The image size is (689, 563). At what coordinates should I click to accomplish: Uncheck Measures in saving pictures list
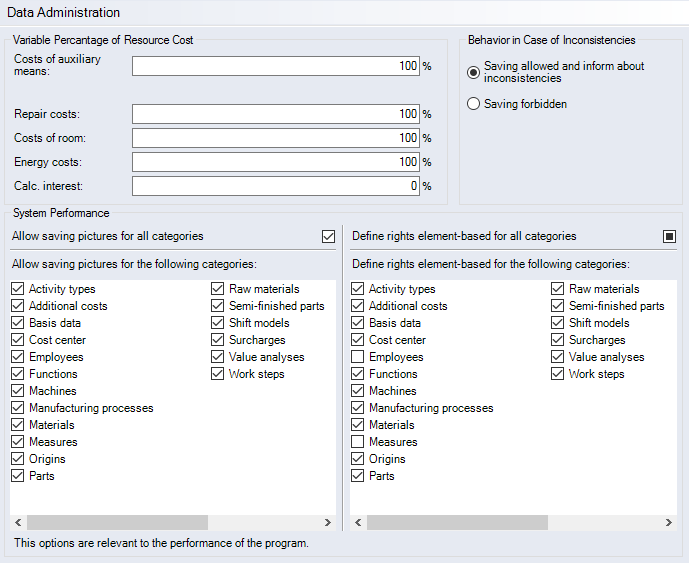coord(18,442)
